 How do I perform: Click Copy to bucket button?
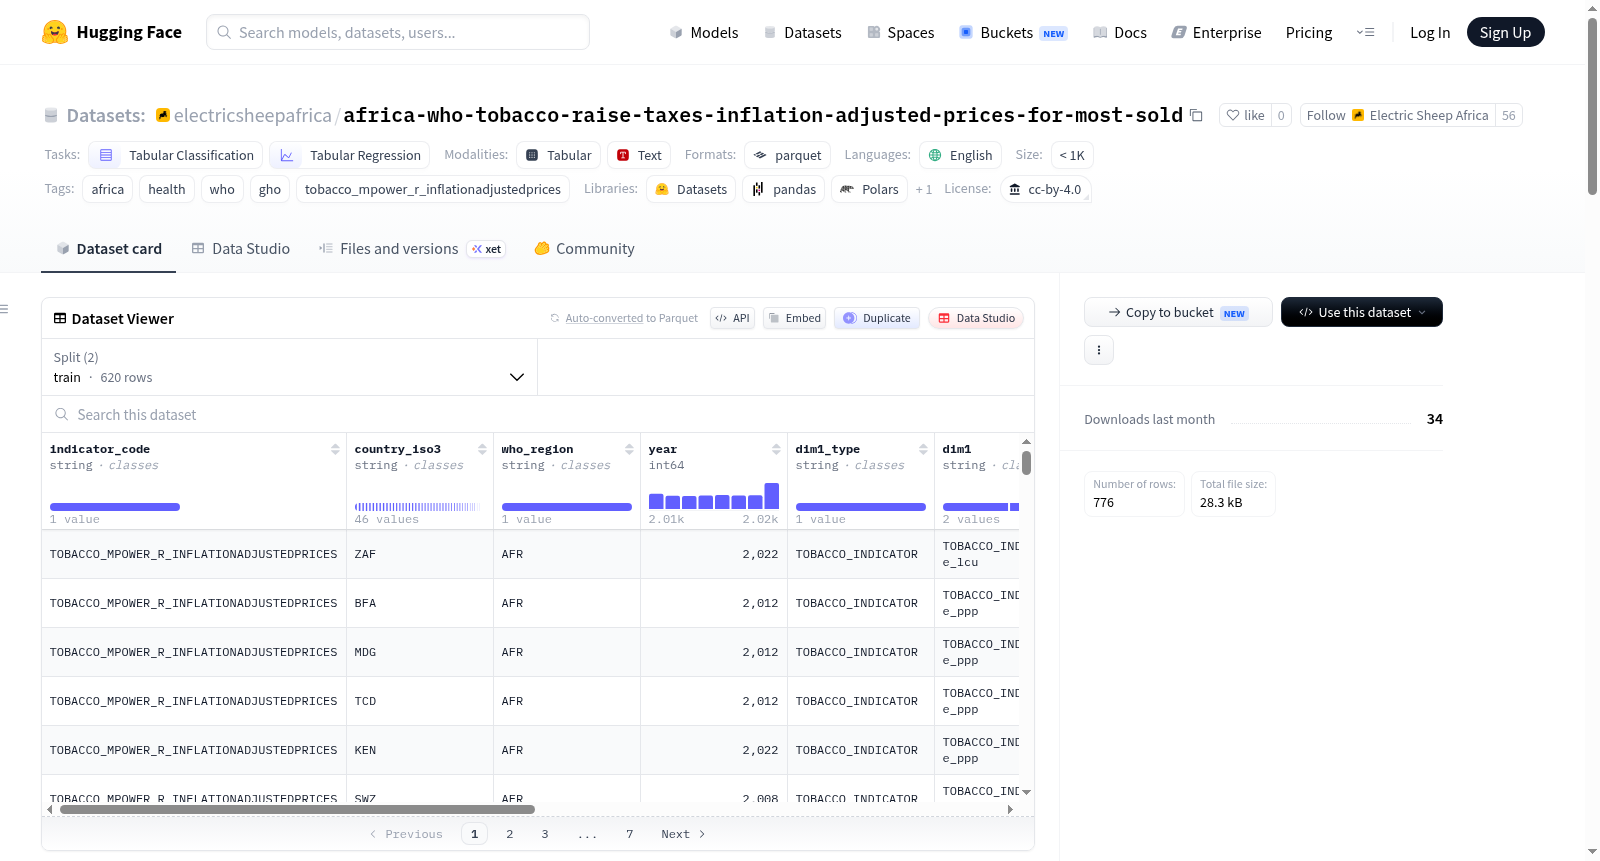coord(1178,312)
